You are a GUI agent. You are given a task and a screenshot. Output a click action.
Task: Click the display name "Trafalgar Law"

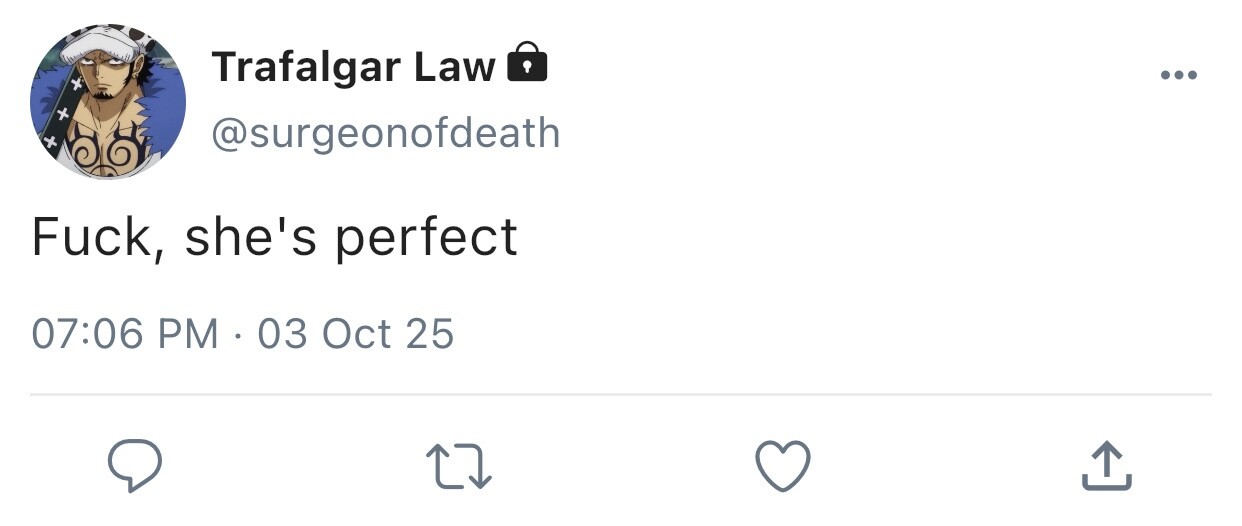(x=353, y=67)
